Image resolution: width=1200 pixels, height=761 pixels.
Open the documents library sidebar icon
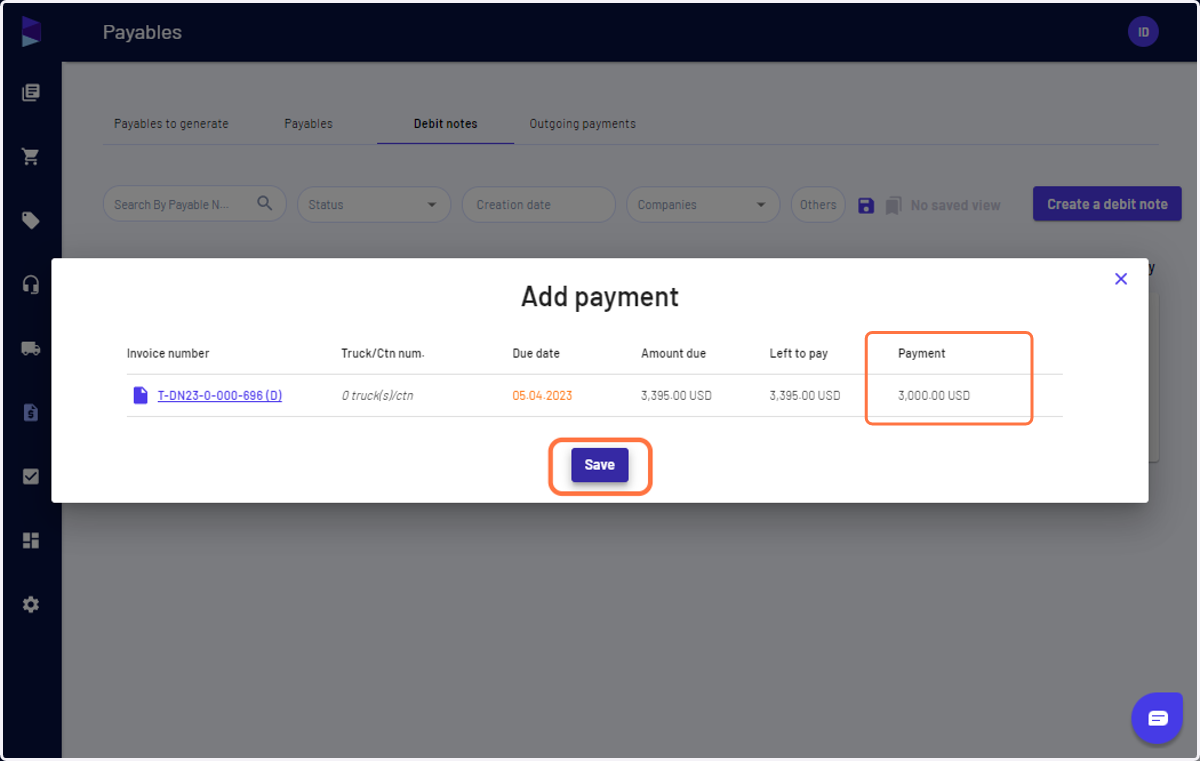31,93
